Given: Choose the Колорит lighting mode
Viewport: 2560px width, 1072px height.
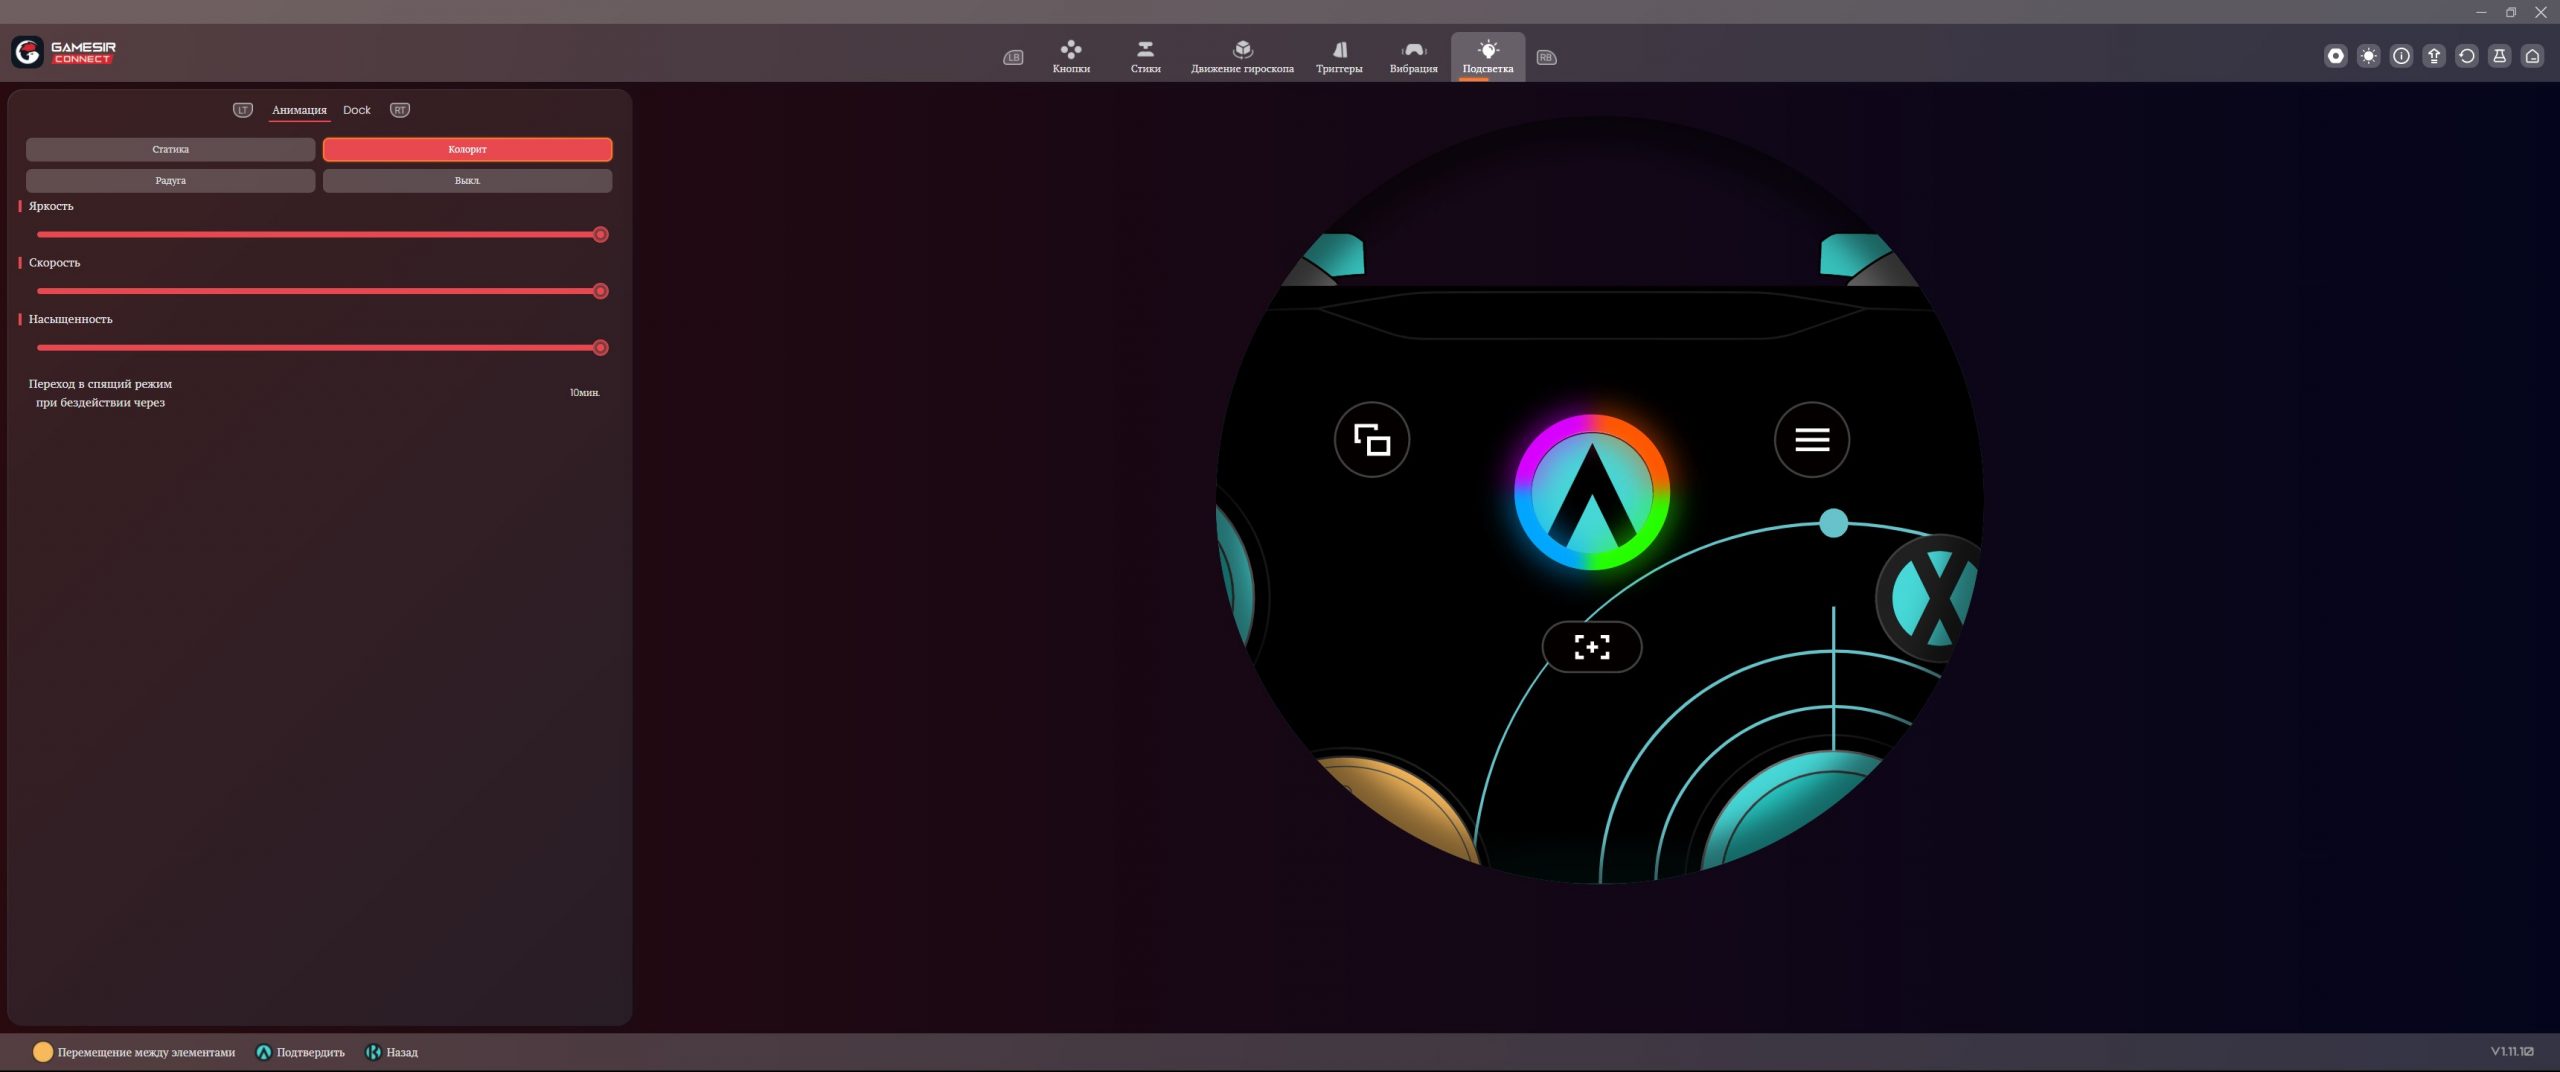Looking at the screenshot, I should [x=467, y=149].
